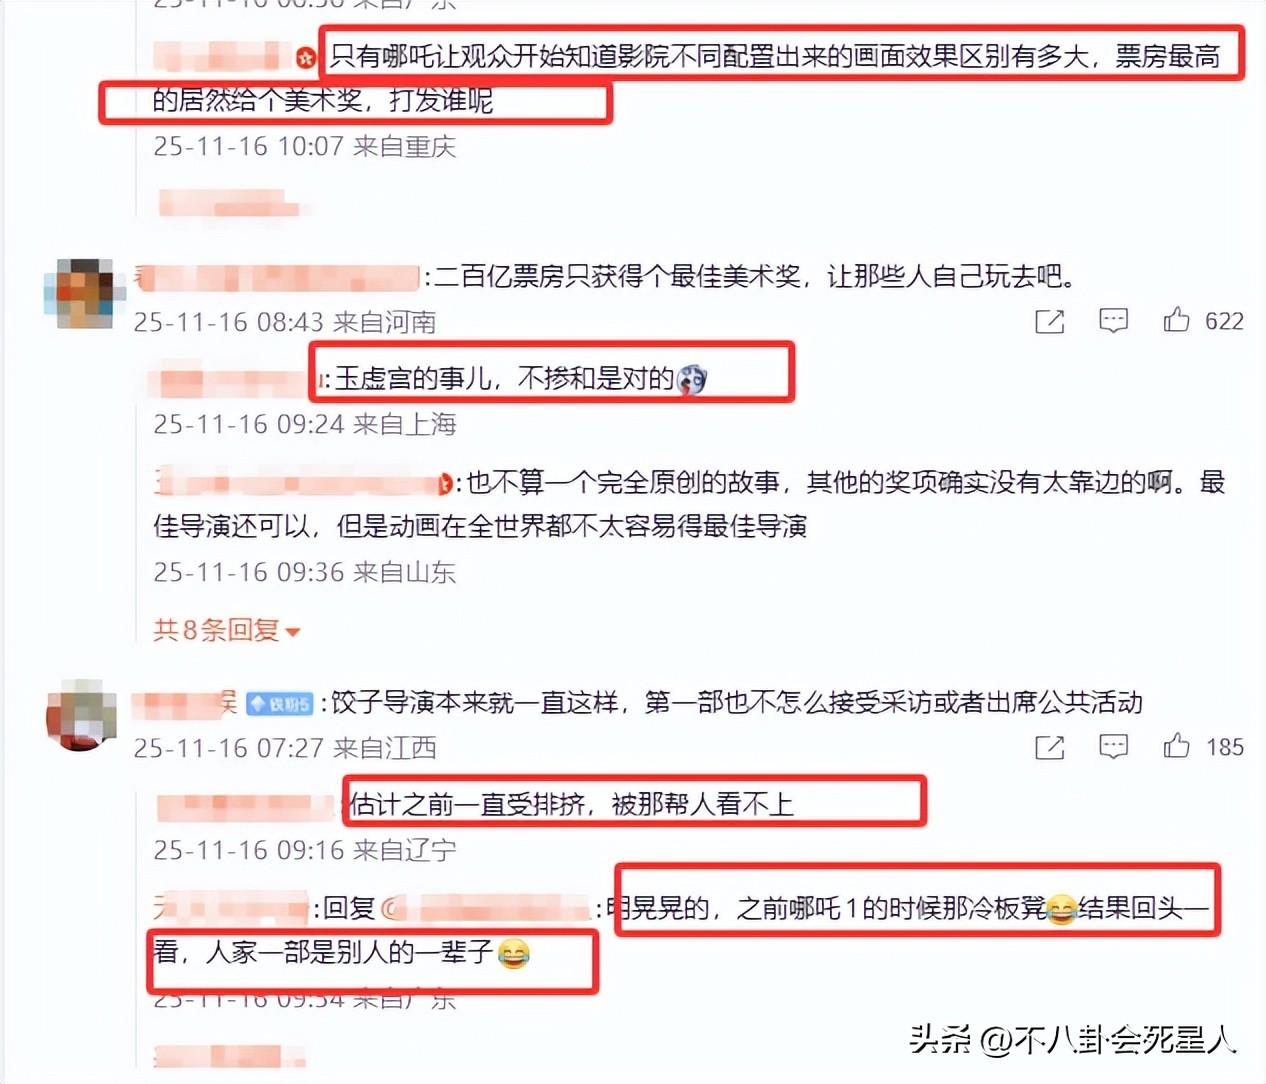Like the comment with 185 likes
This screenshot has height=1084, width=1266.
(x=1176, y=746)
